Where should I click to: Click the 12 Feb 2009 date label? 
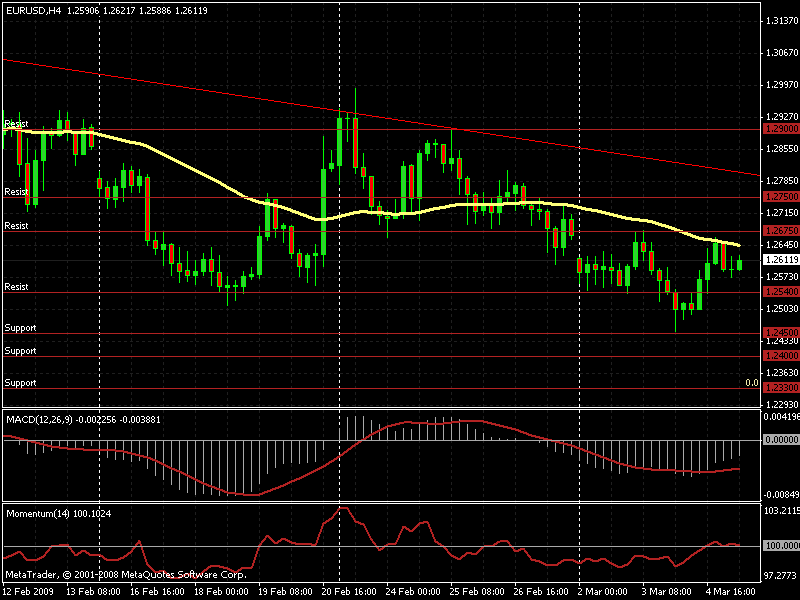click(x=27, y=591)
